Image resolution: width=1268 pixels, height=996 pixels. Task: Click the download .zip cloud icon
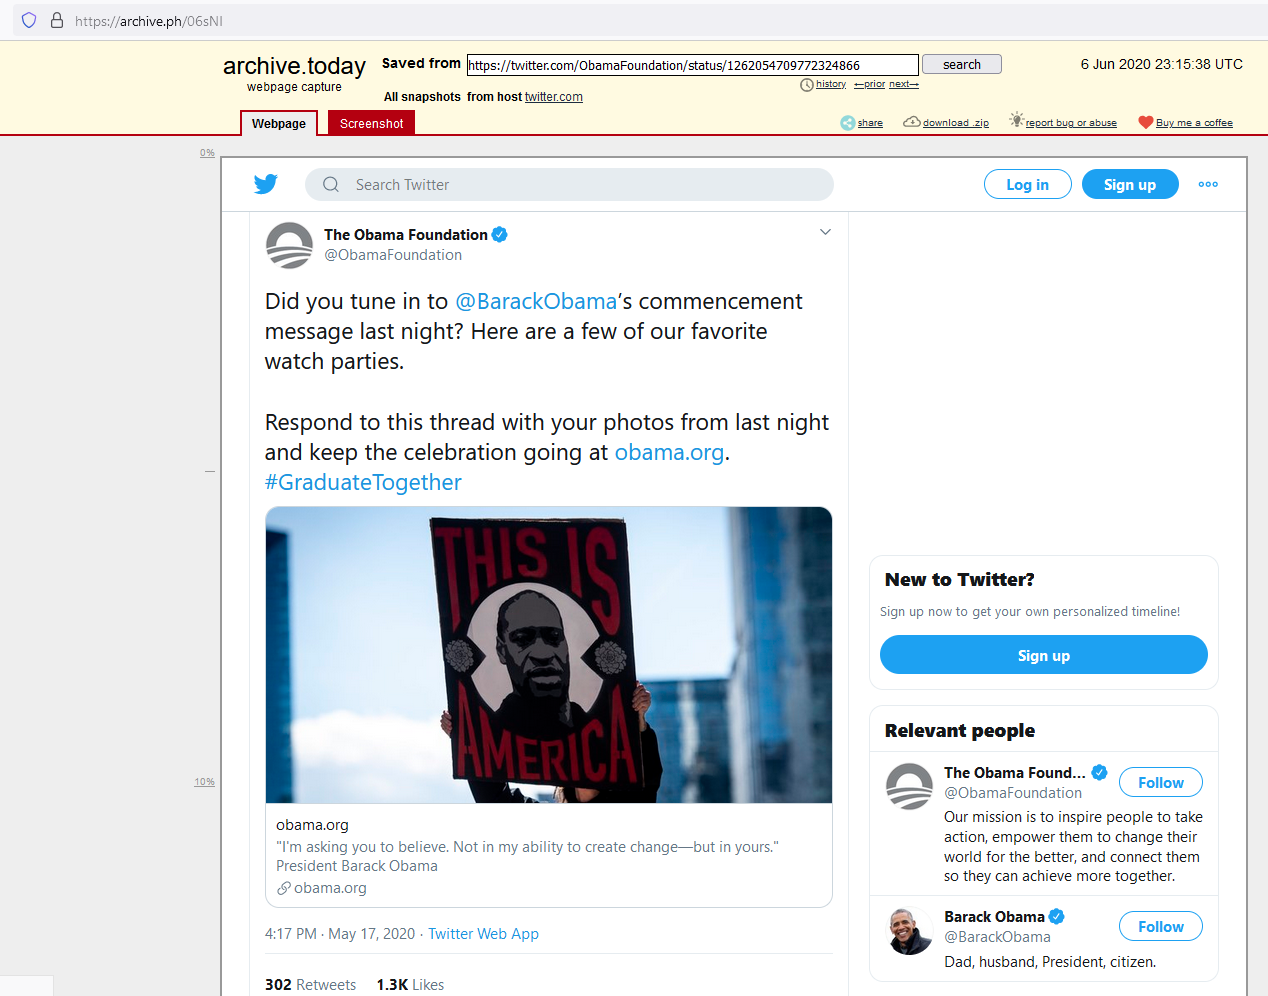point(911,122)
